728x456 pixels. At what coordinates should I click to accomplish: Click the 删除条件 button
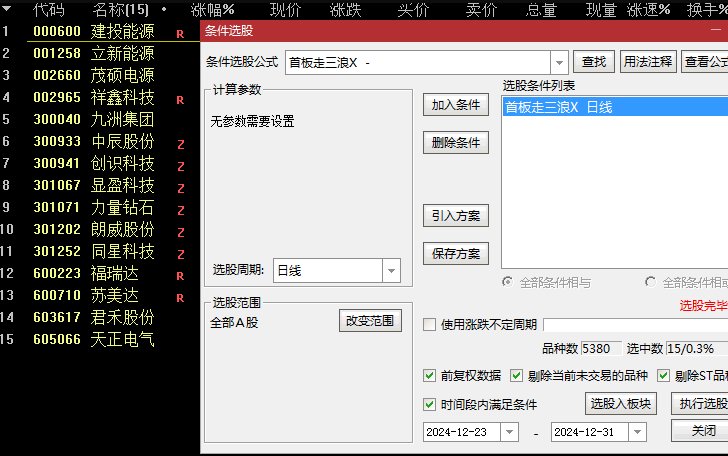point(456,143)
